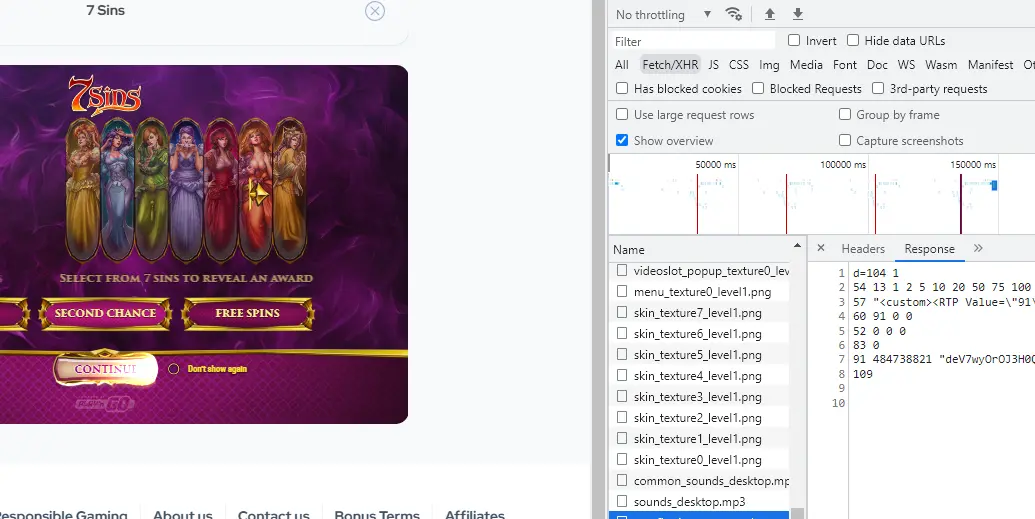Image resolution: width=1035 pixels, height=519 pixels.
Task: Click the 7 Sins game logo
Action: tap(105, 96)
